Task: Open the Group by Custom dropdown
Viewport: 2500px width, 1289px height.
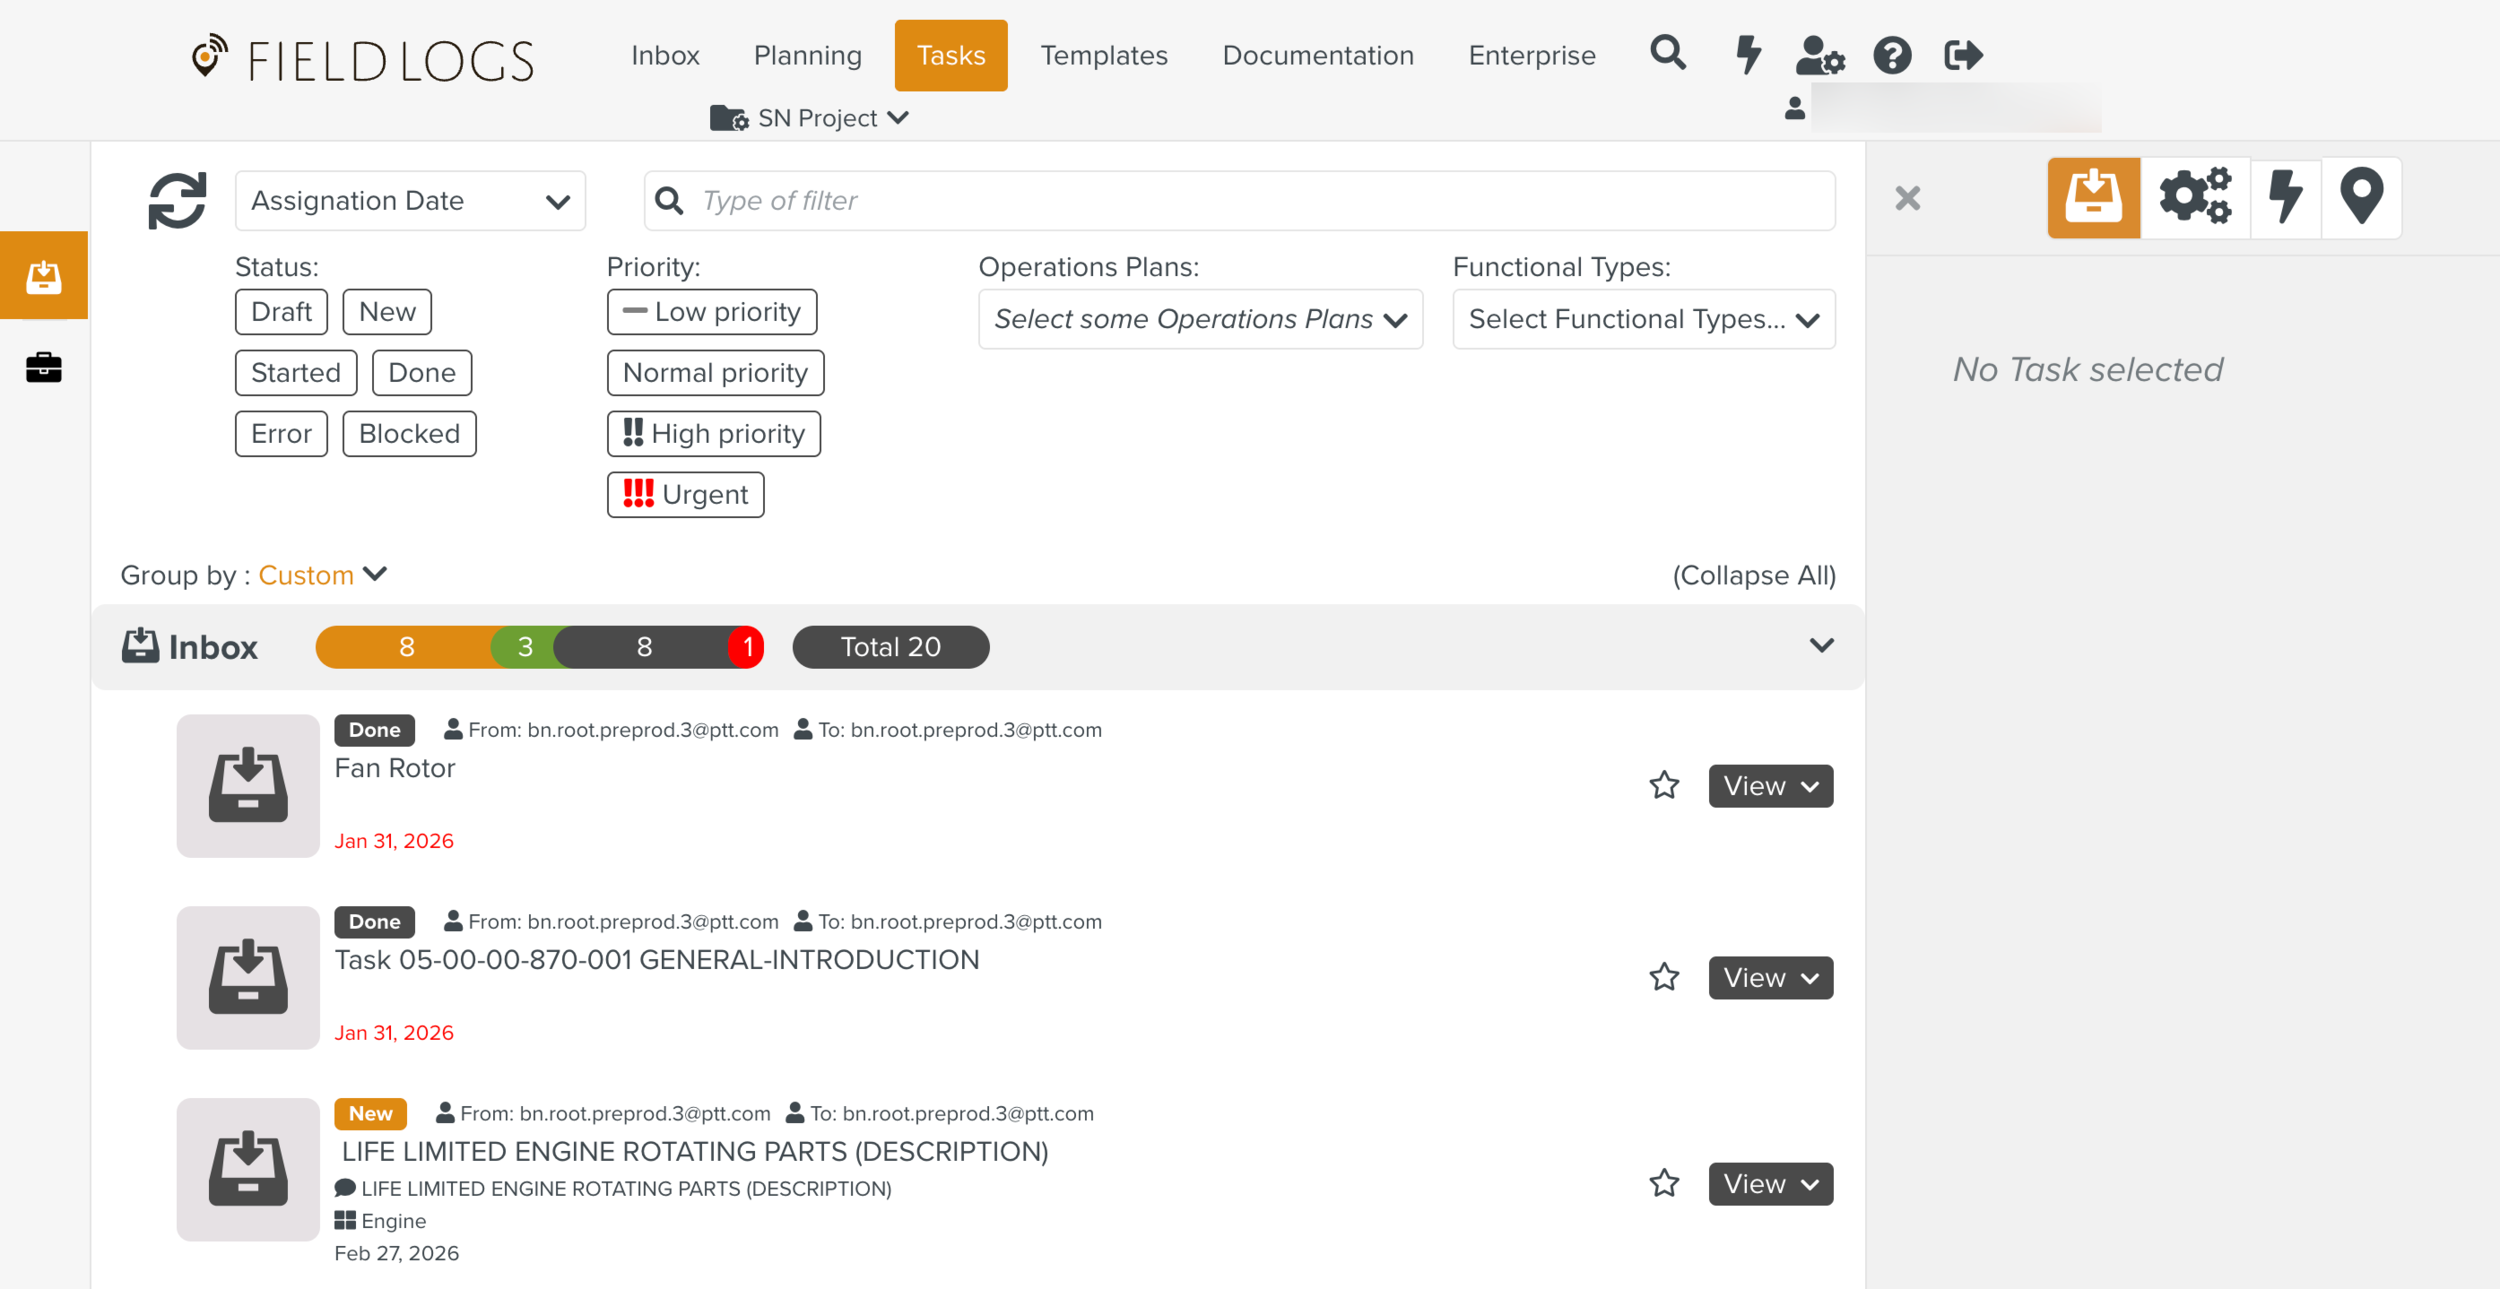Action: click(x=322, y=575)
